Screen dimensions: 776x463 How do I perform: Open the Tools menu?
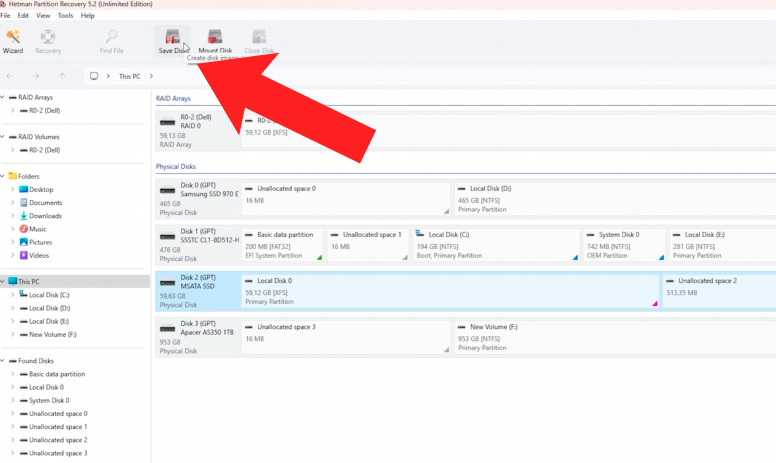tap(65, 15)
